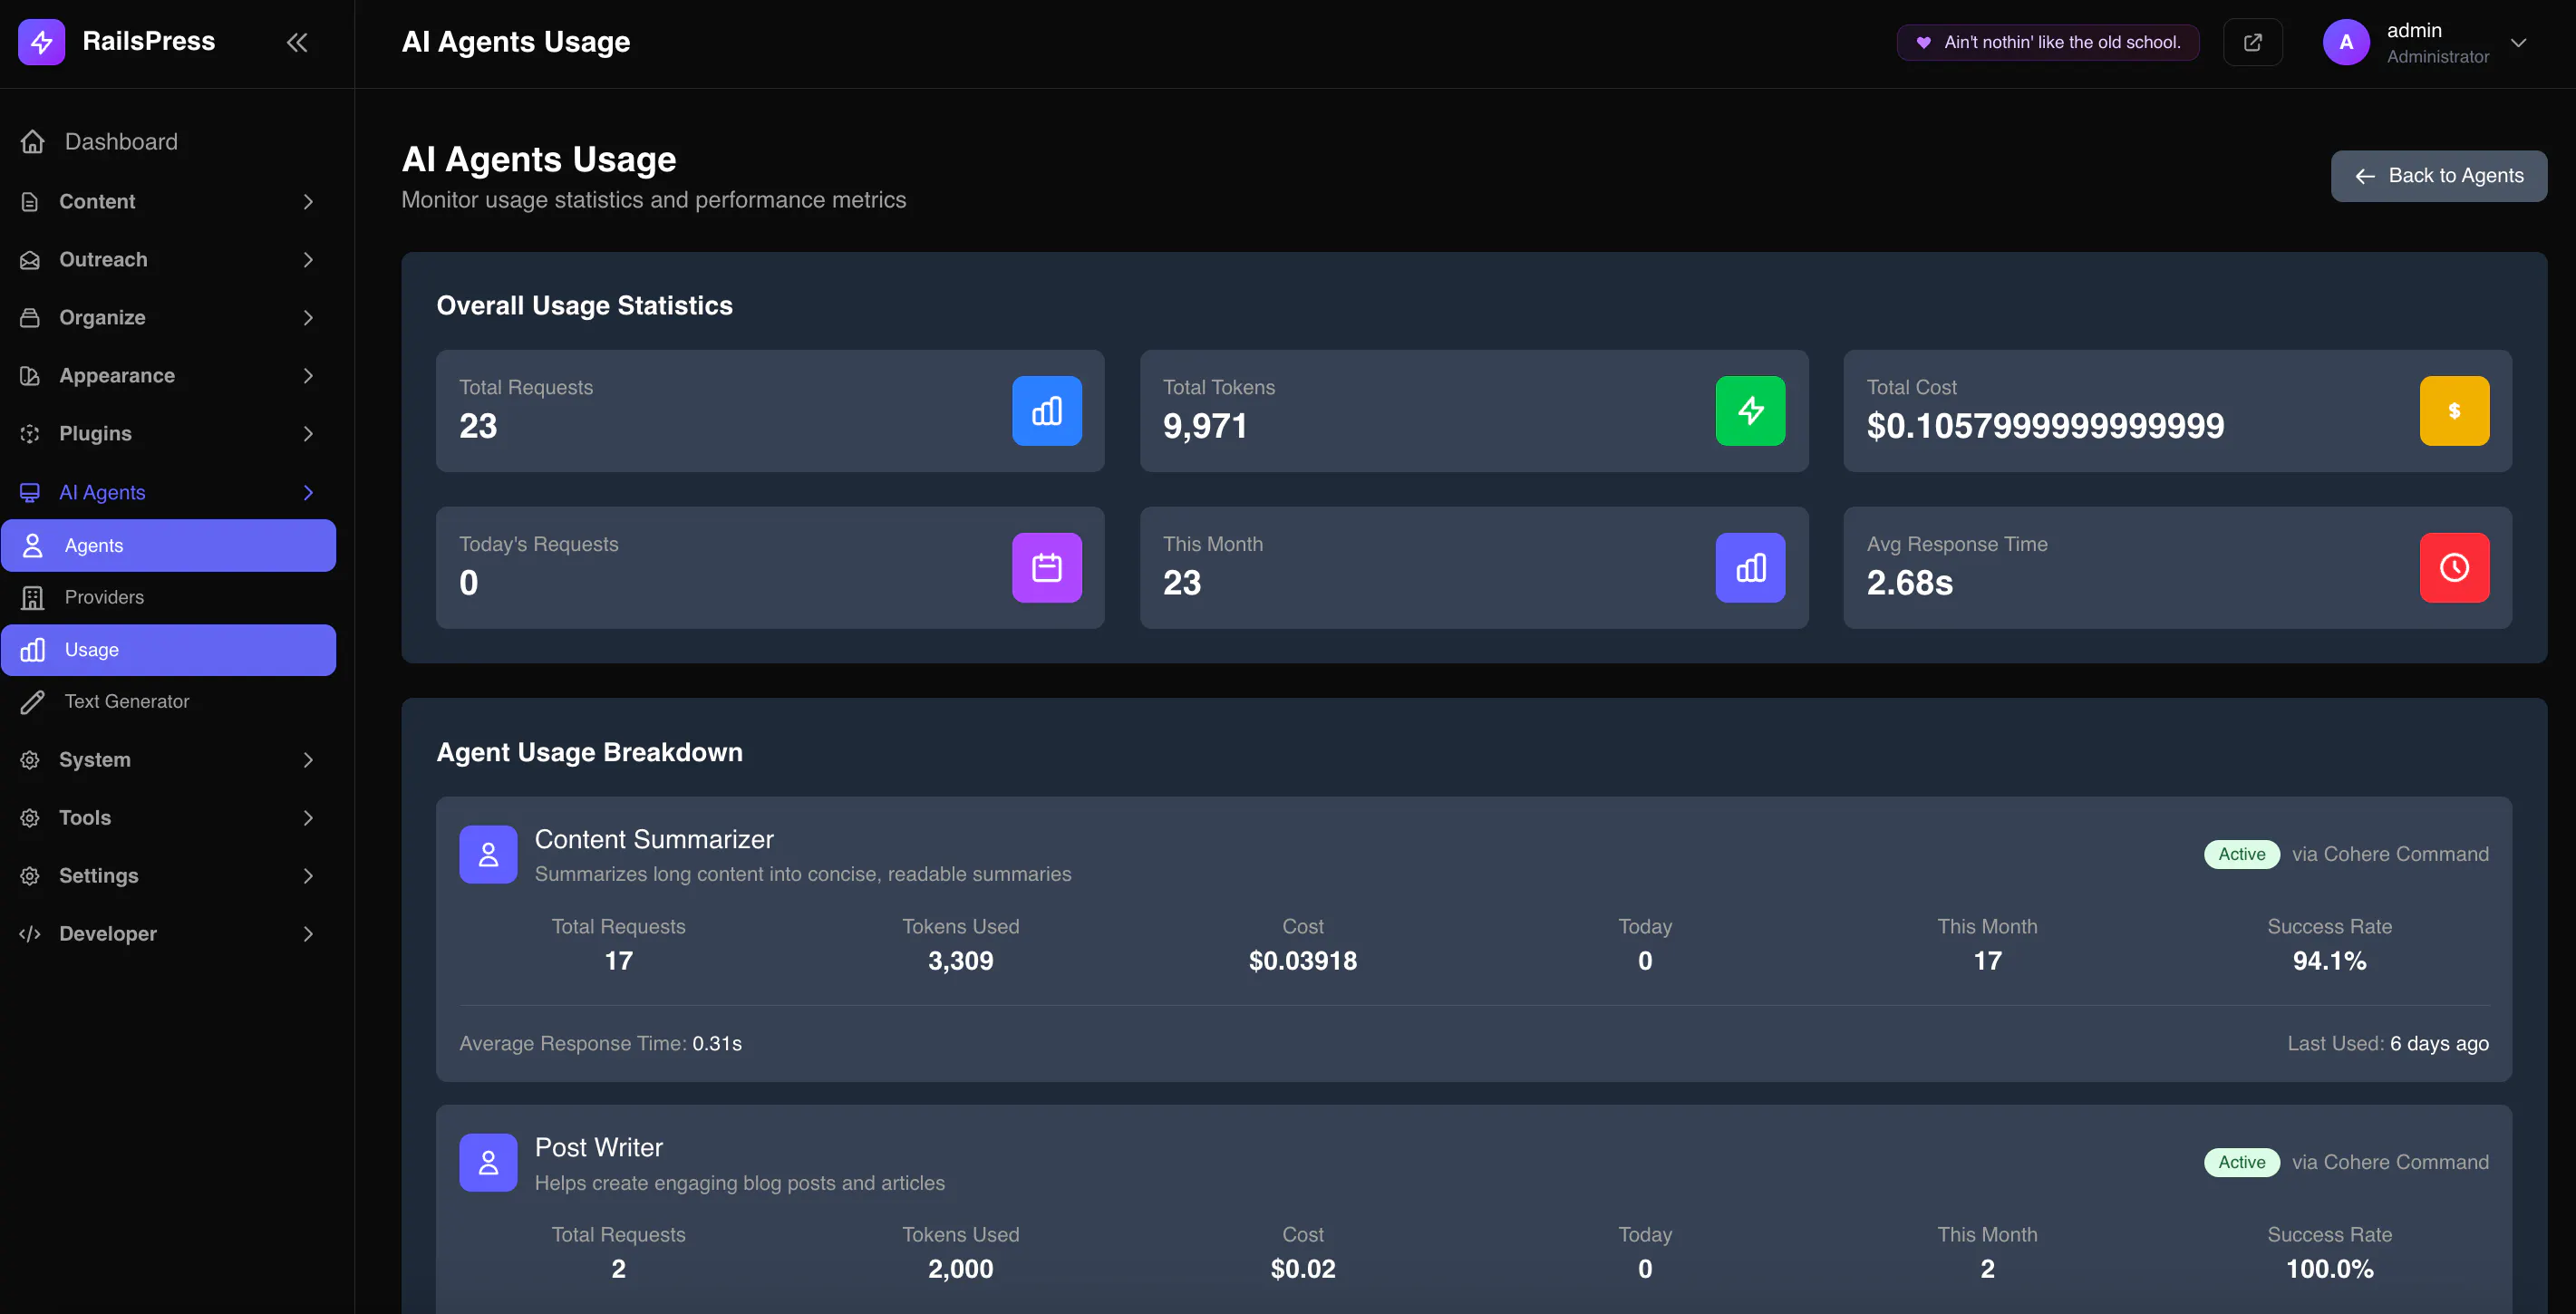
Task: Collapse the sidebar with the double-chevron icon
Action: tap(297, 42)
